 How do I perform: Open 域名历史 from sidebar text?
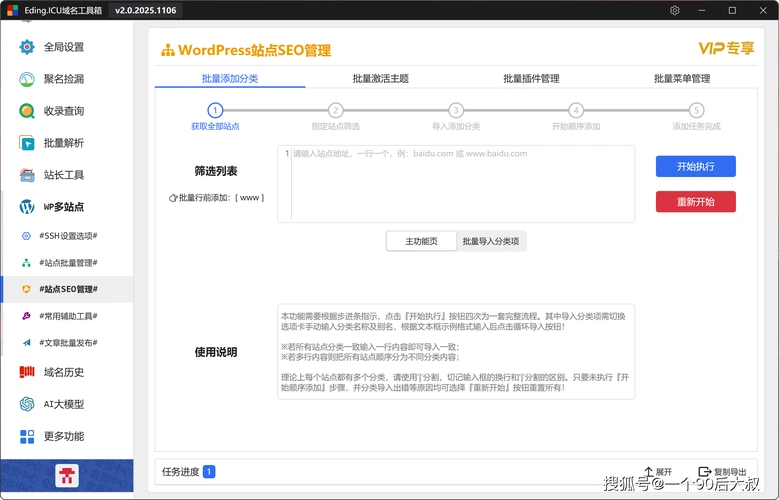point(64,372)
